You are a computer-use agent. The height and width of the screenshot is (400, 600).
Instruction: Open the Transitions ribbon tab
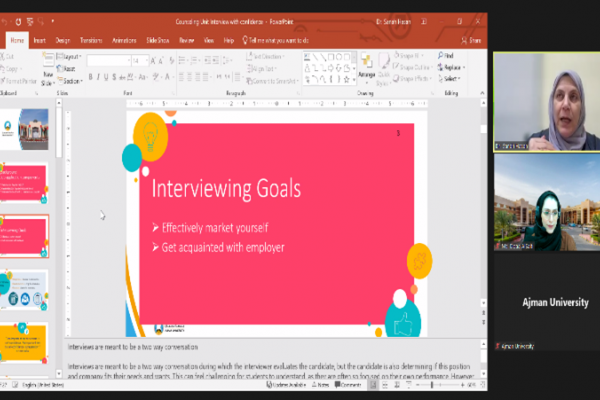click(x=92, y=40)
